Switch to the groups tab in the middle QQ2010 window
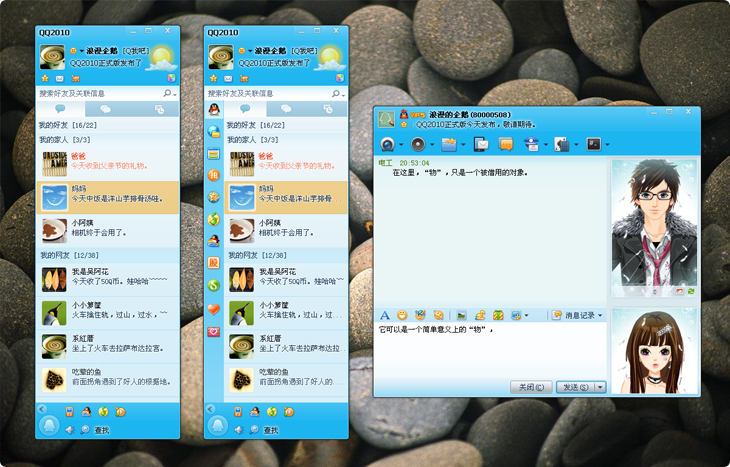 286,109
